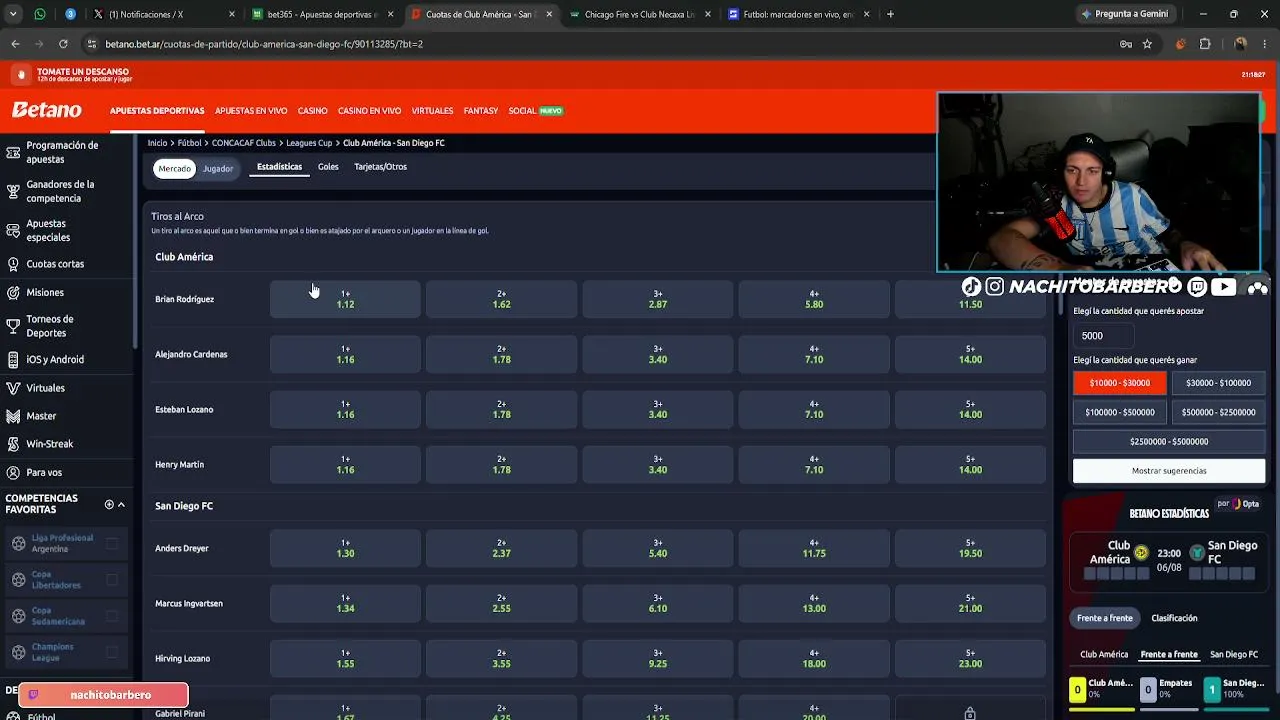Click the Torneos de Deportes trophy icon
This screenshot has height=720, width=1280.
coord(13,326)
